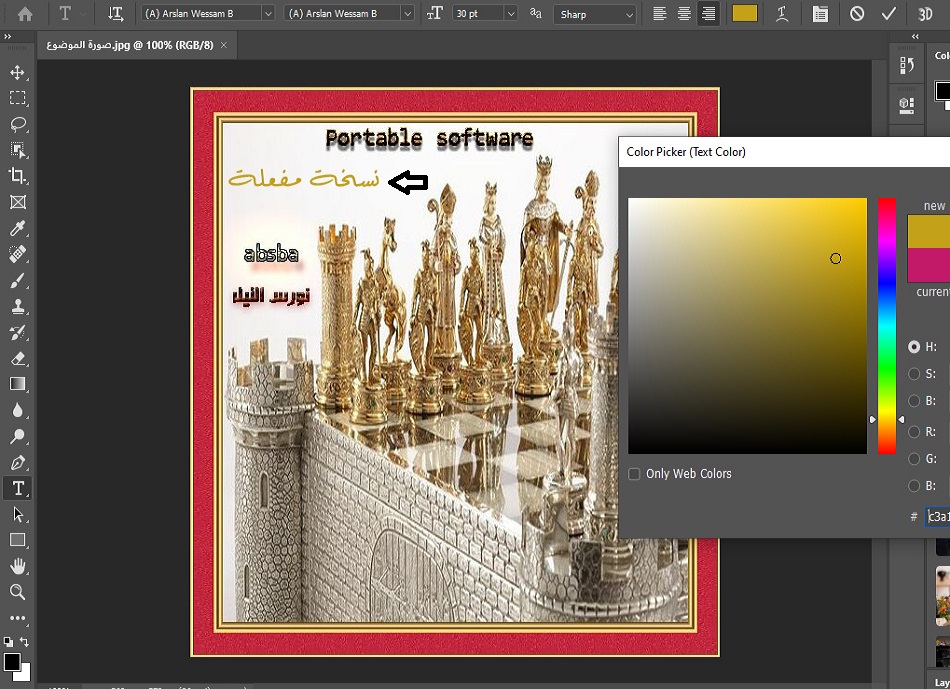Screen dimensions: 950x689
Task: Select the Eyedropper tool
Action: [x=17, y=228]
